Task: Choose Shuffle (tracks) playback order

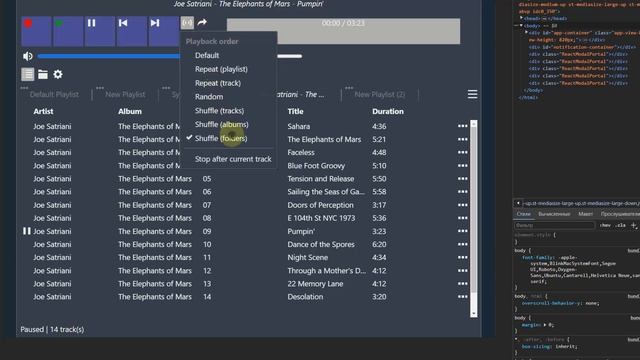Action: coord(219,111)
